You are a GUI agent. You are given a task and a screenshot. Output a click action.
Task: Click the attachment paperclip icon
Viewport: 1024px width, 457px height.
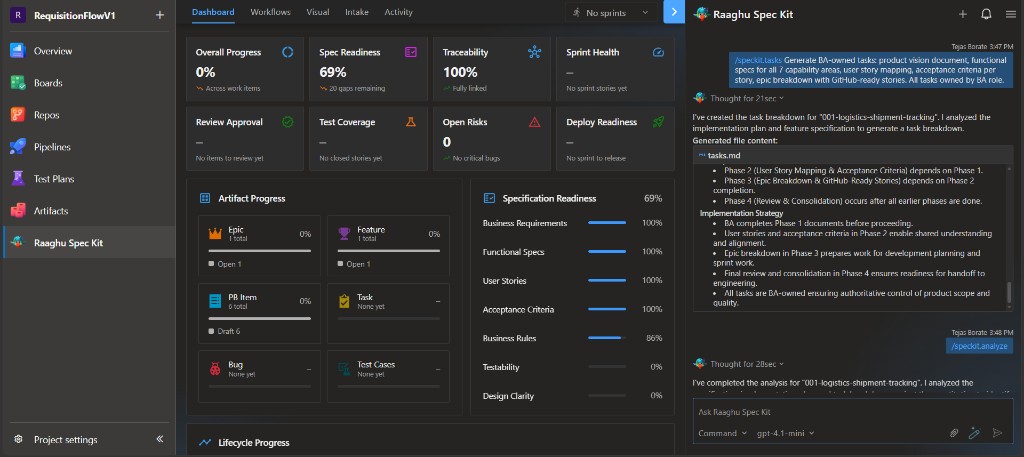pyautogui.click(x=954, y=433)
